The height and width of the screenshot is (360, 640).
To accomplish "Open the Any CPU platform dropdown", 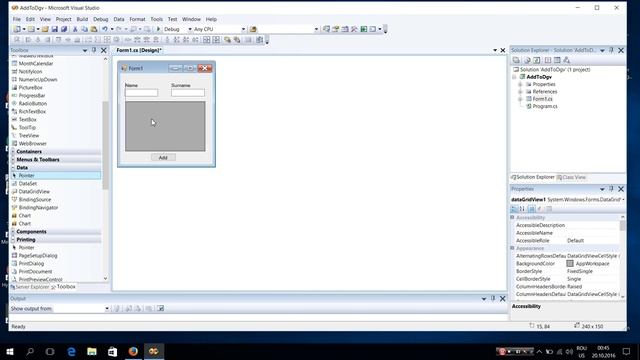I will (x=243, y=29).
